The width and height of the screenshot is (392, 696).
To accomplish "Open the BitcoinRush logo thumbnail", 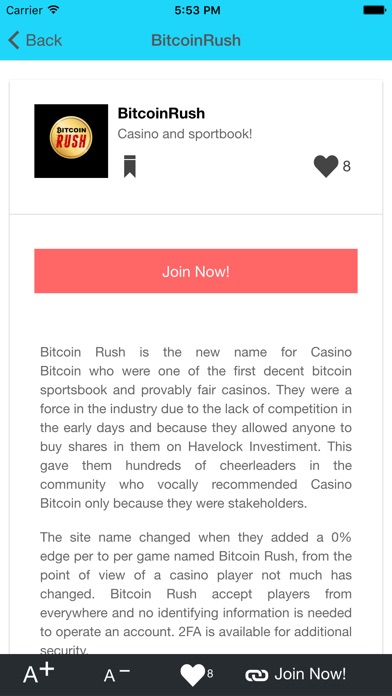I will (71, 141).
